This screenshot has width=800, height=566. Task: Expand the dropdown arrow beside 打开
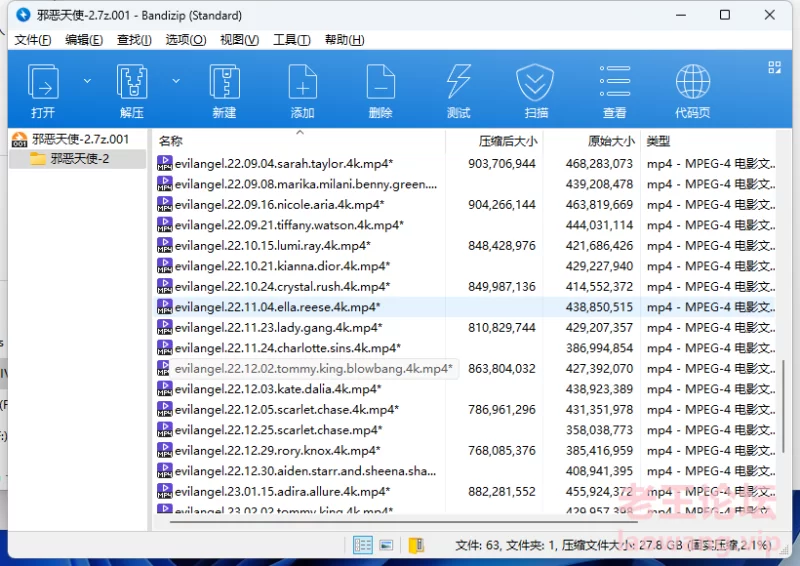pos(87,81)
